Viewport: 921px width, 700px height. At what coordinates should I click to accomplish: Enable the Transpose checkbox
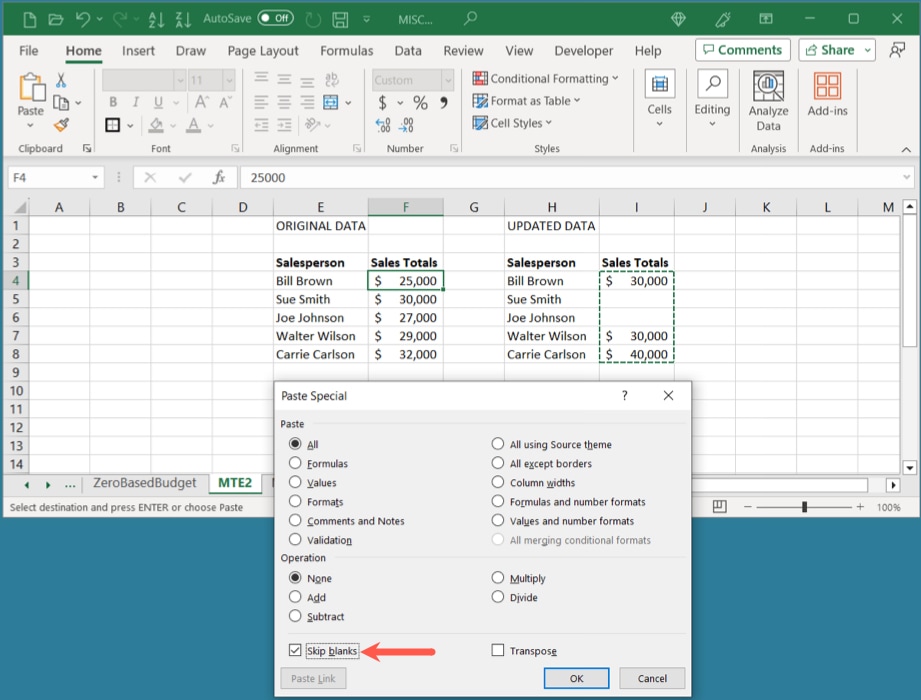pyautogui.click(x=498, y=651)
